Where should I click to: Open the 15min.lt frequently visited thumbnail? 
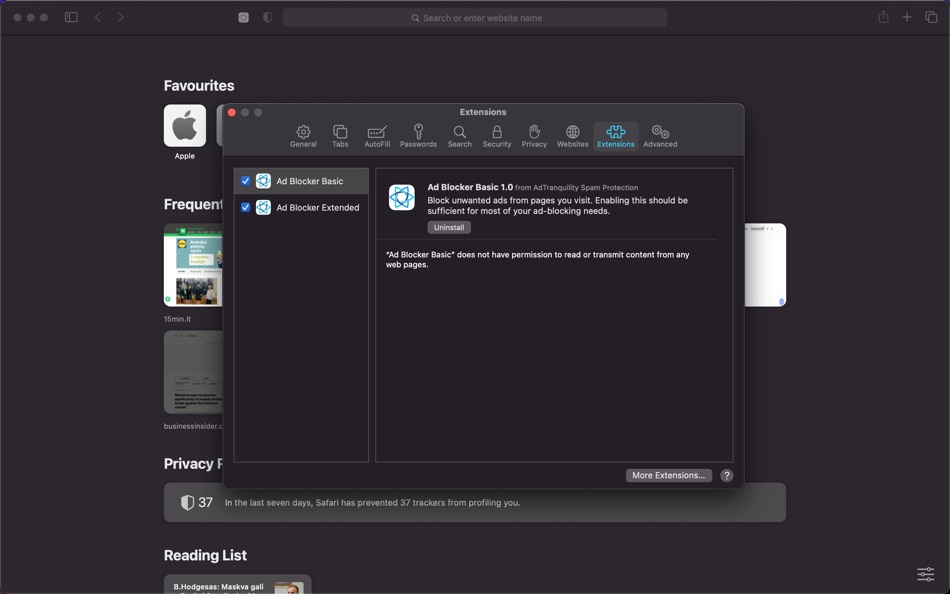[x=193, y=265]
